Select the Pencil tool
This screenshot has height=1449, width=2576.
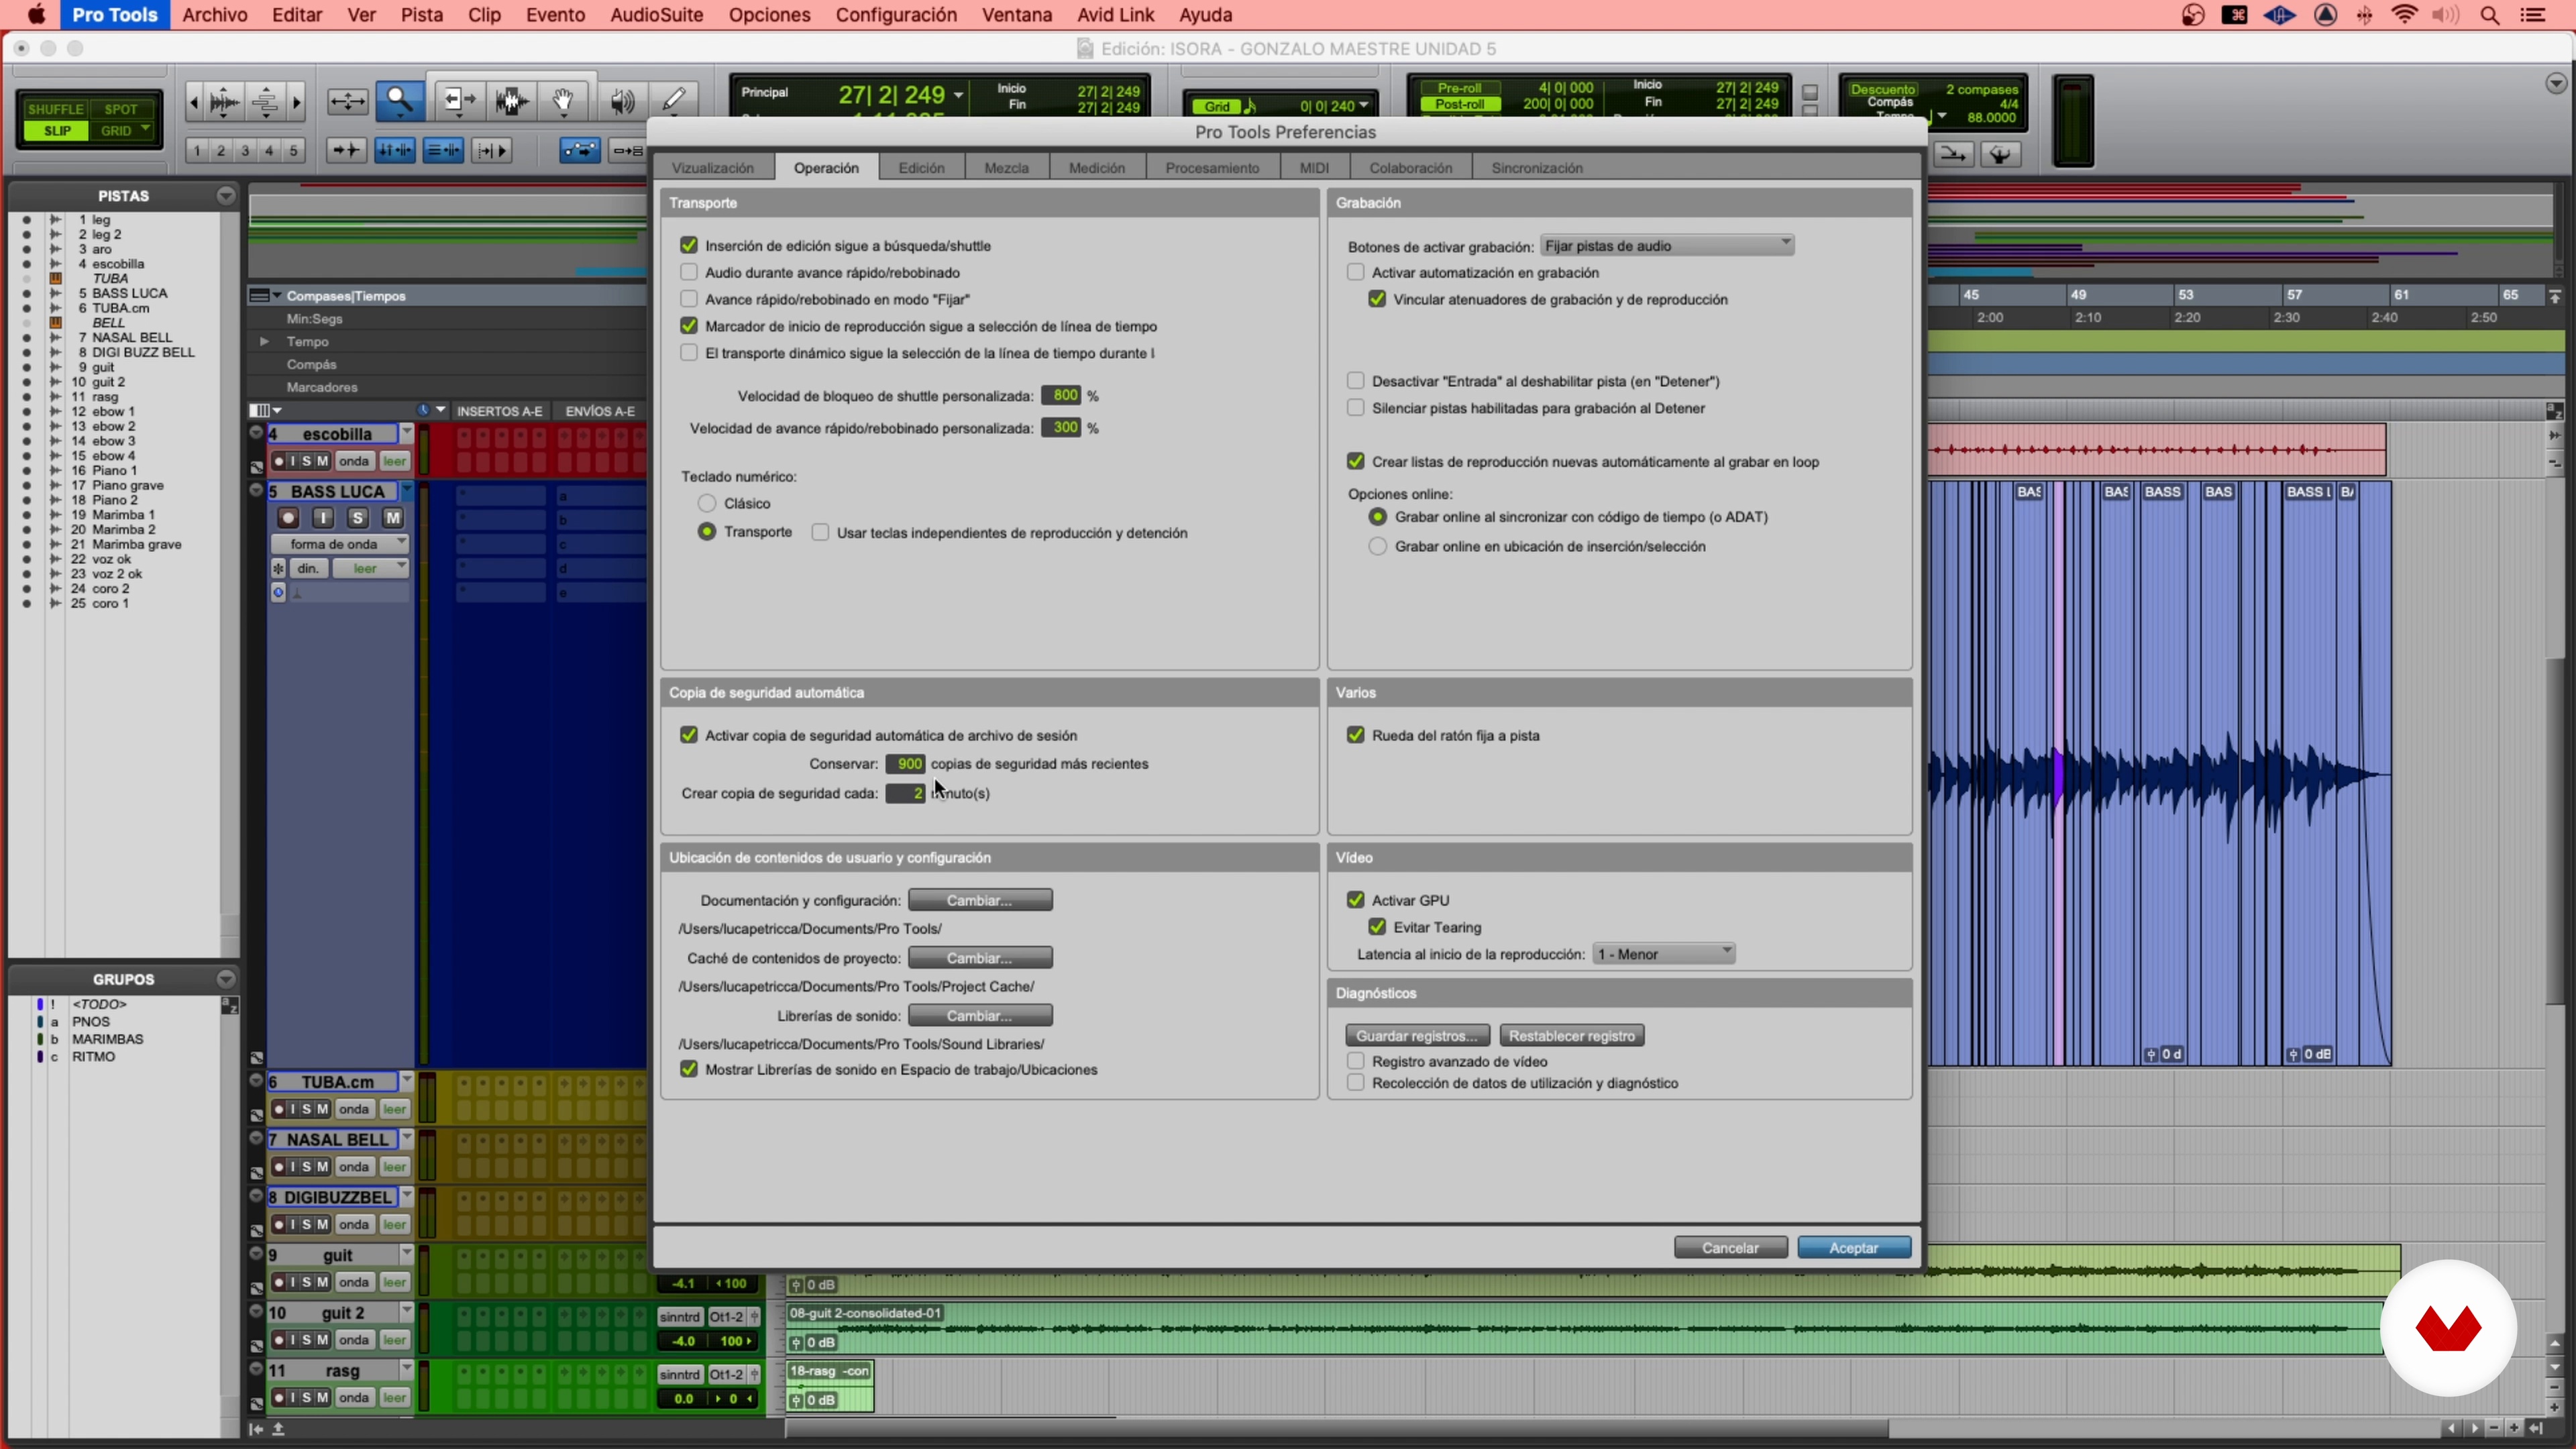(674, 100)
